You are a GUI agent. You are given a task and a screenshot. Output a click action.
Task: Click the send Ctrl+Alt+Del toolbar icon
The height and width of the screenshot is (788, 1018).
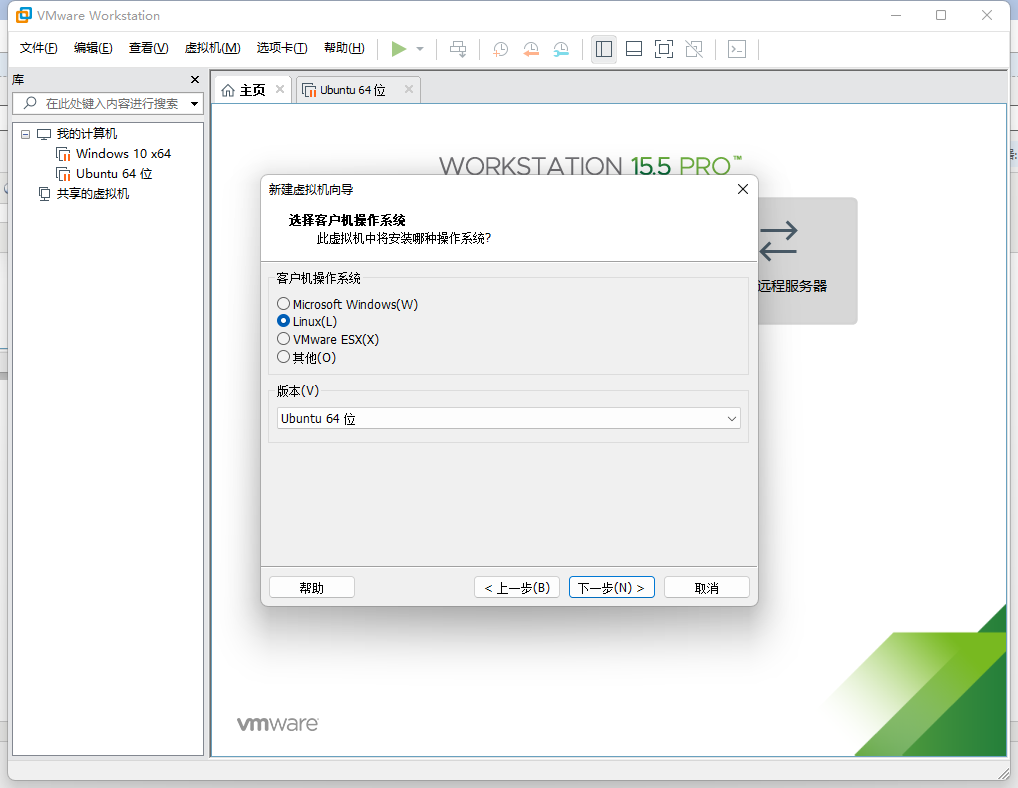pos(458,49)
